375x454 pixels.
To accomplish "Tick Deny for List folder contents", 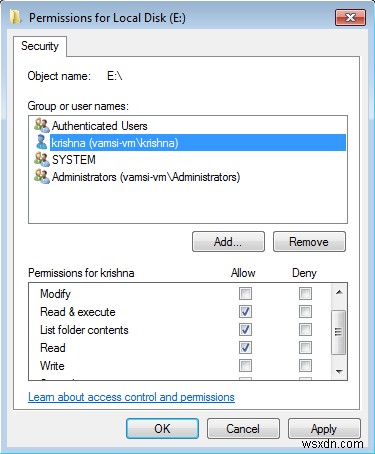I will [x=305, y=330].
